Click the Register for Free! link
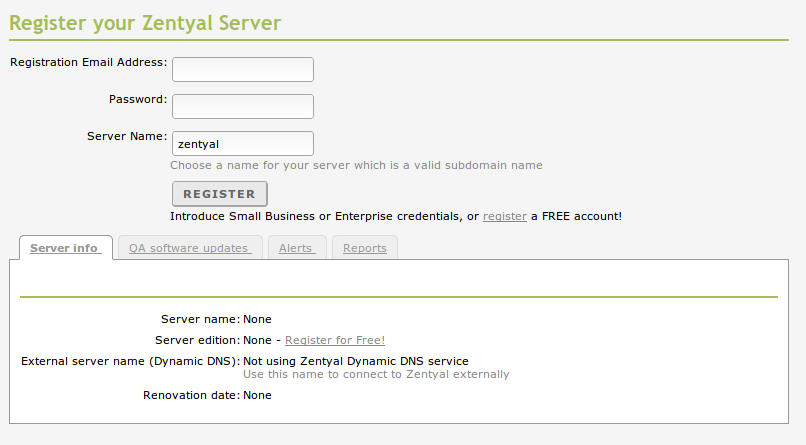806x445 pixels. click(x=335, y=340)
